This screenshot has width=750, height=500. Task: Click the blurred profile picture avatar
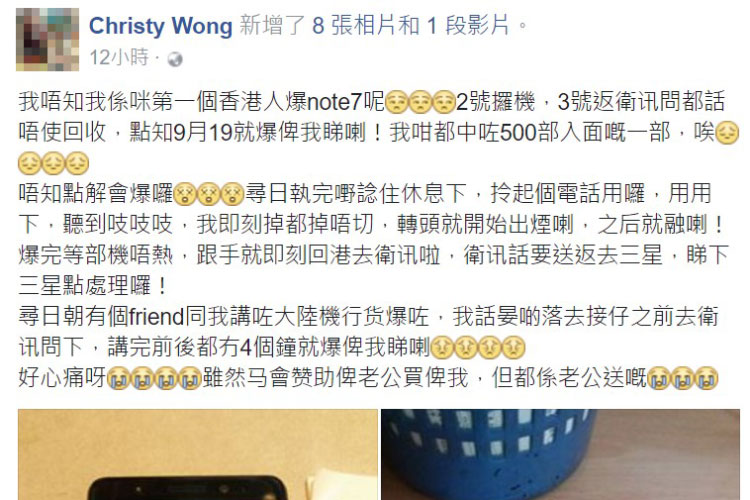click(47, 39)
